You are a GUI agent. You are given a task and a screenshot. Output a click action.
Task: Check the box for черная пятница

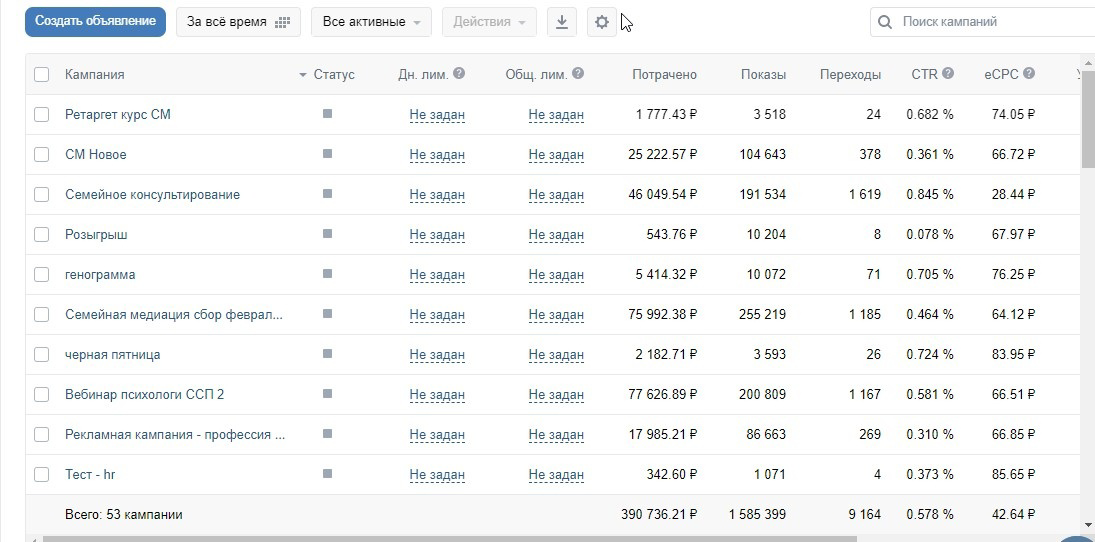(x=41, y=355)
